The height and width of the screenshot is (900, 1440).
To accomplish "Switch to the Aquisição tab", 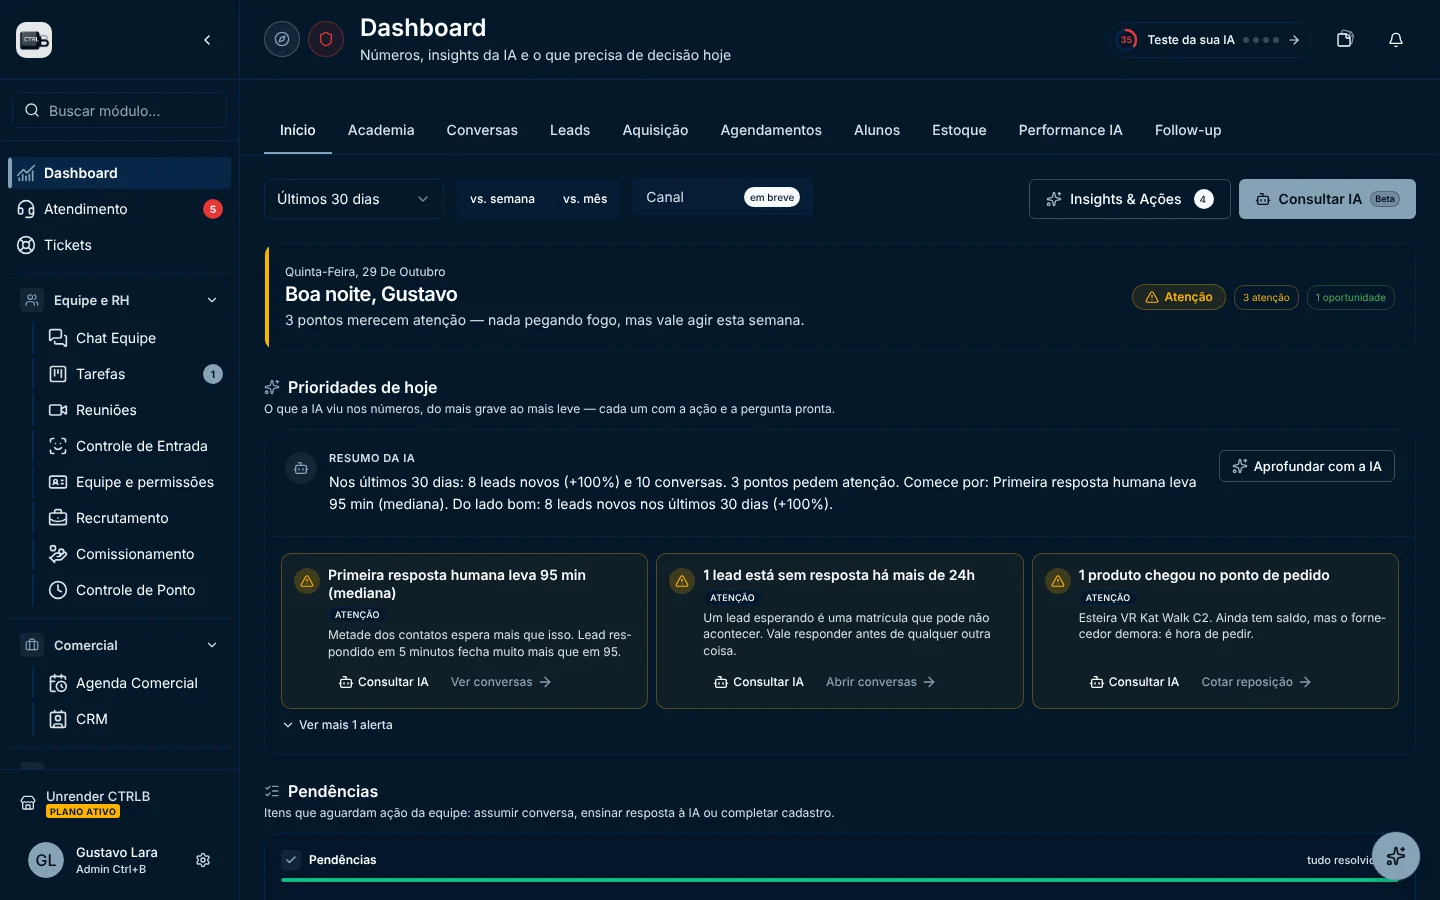I will coord(655,130).
